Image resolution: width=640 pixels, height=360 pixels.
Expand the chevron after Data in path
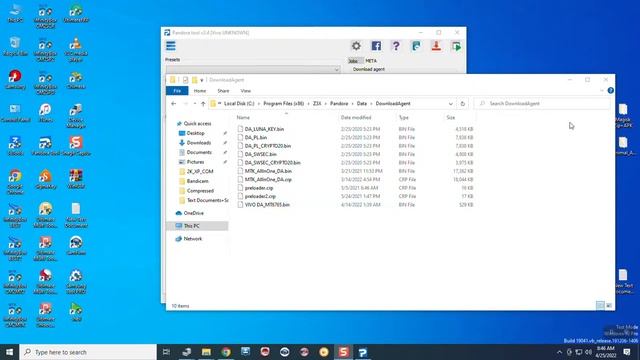371,104
